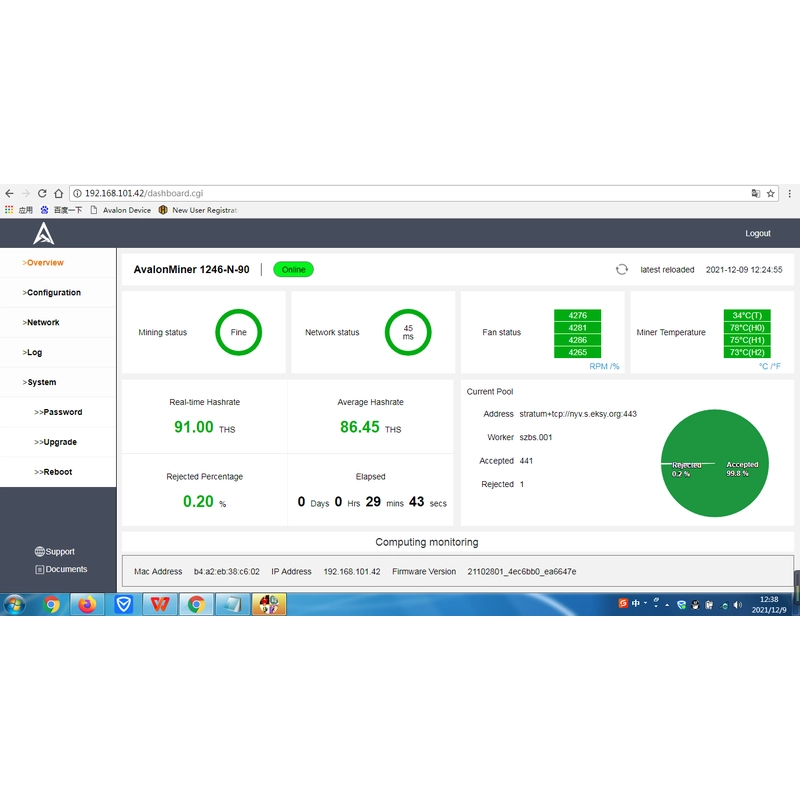The image size is (800, 800).
Task: Open the Password submenu
Action: coord(58,412)
